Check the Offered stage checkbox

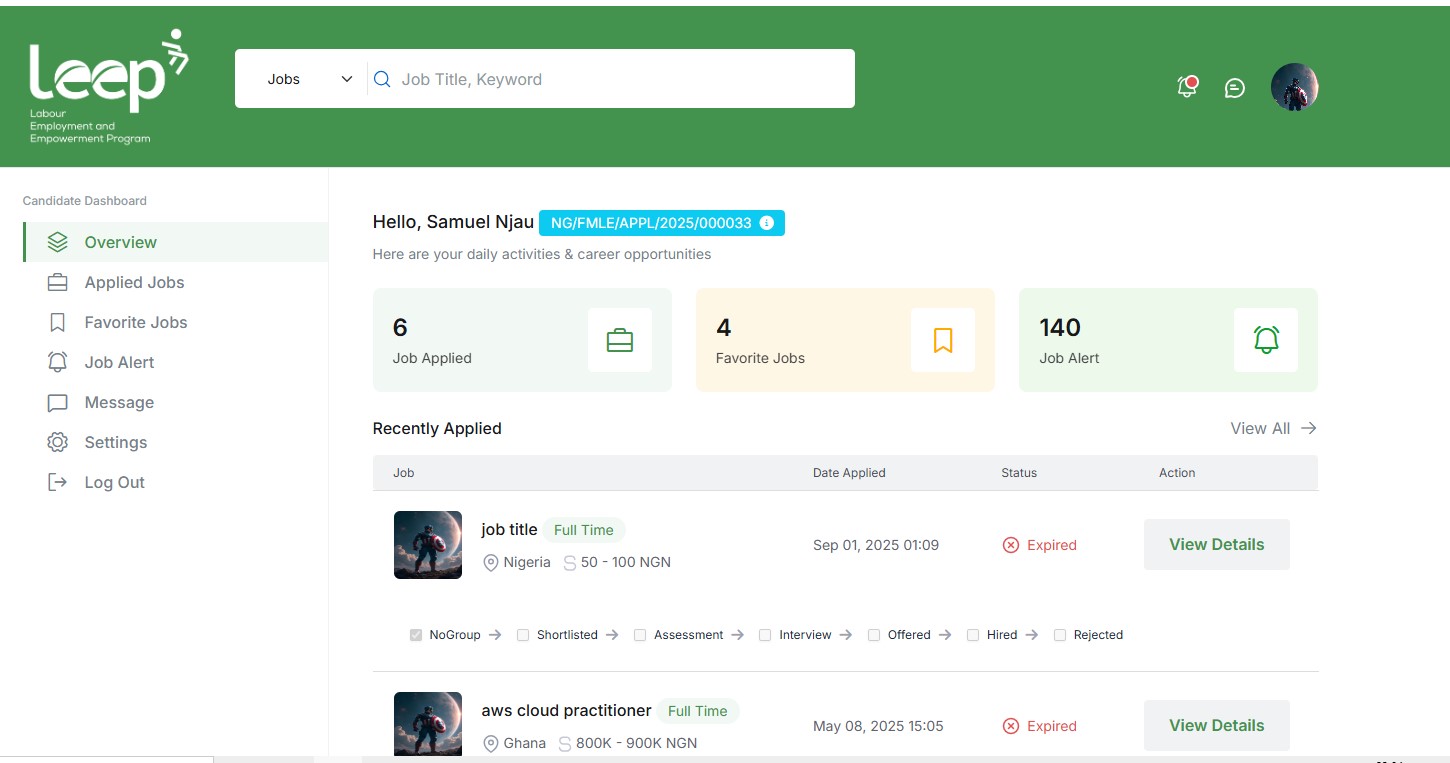point(873,634)
